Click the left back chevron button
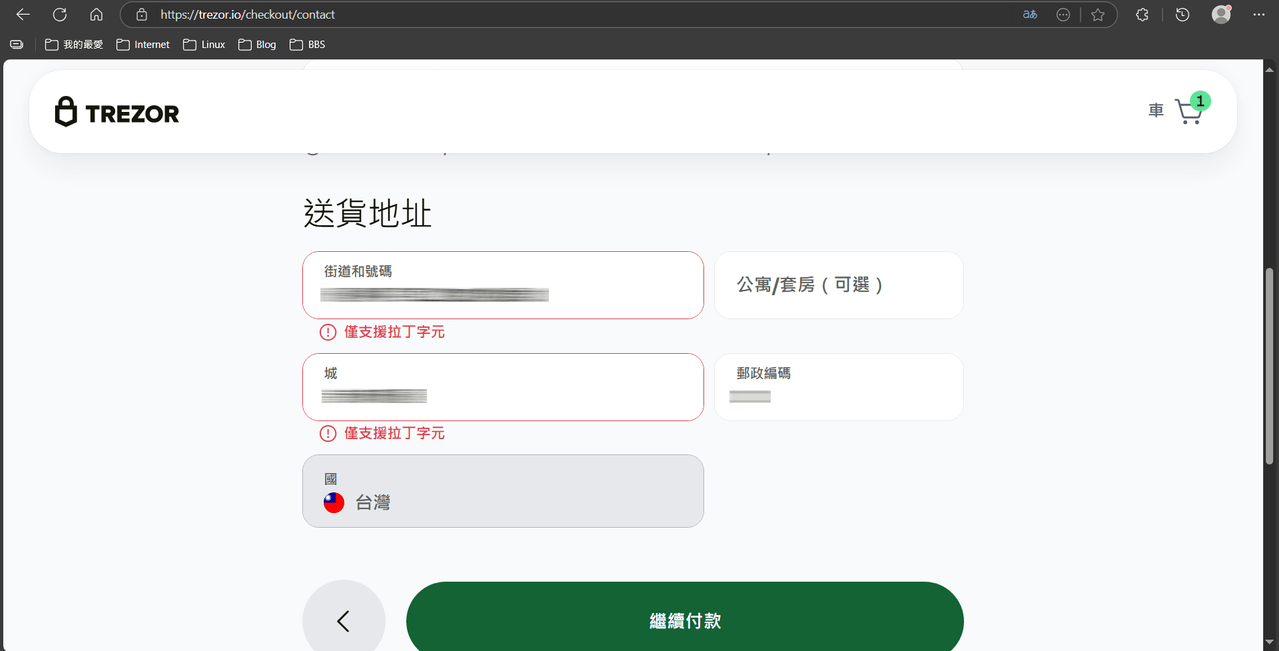 (343, 620)
